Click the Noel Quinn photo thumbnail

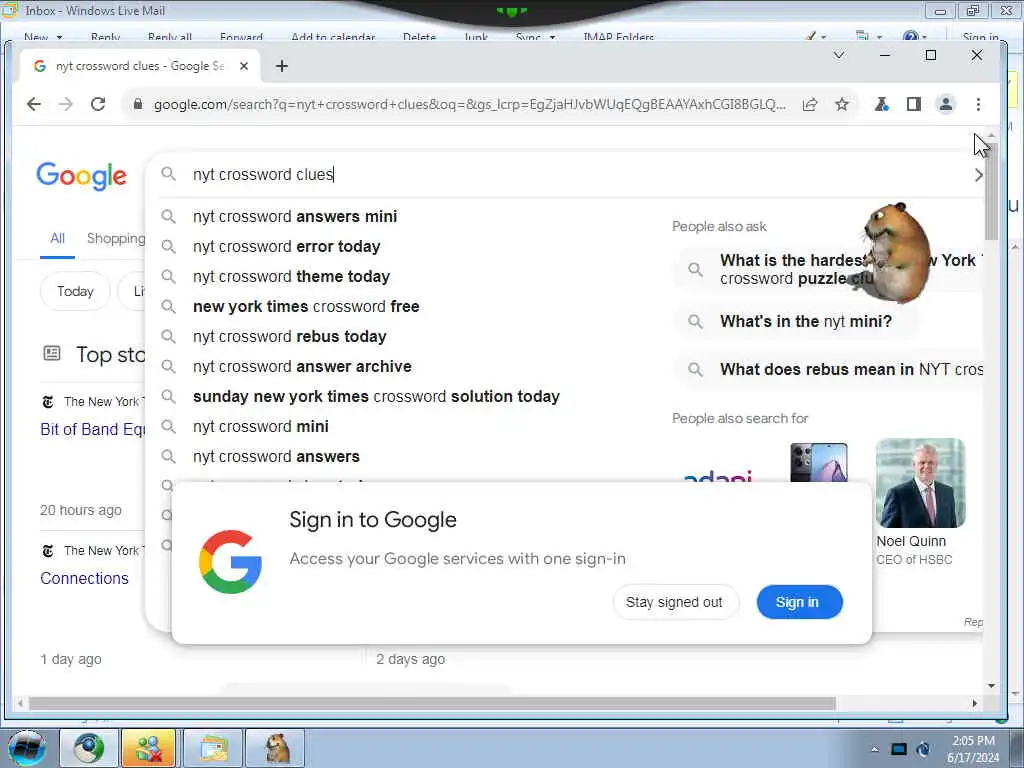click(x=920, y=483)
